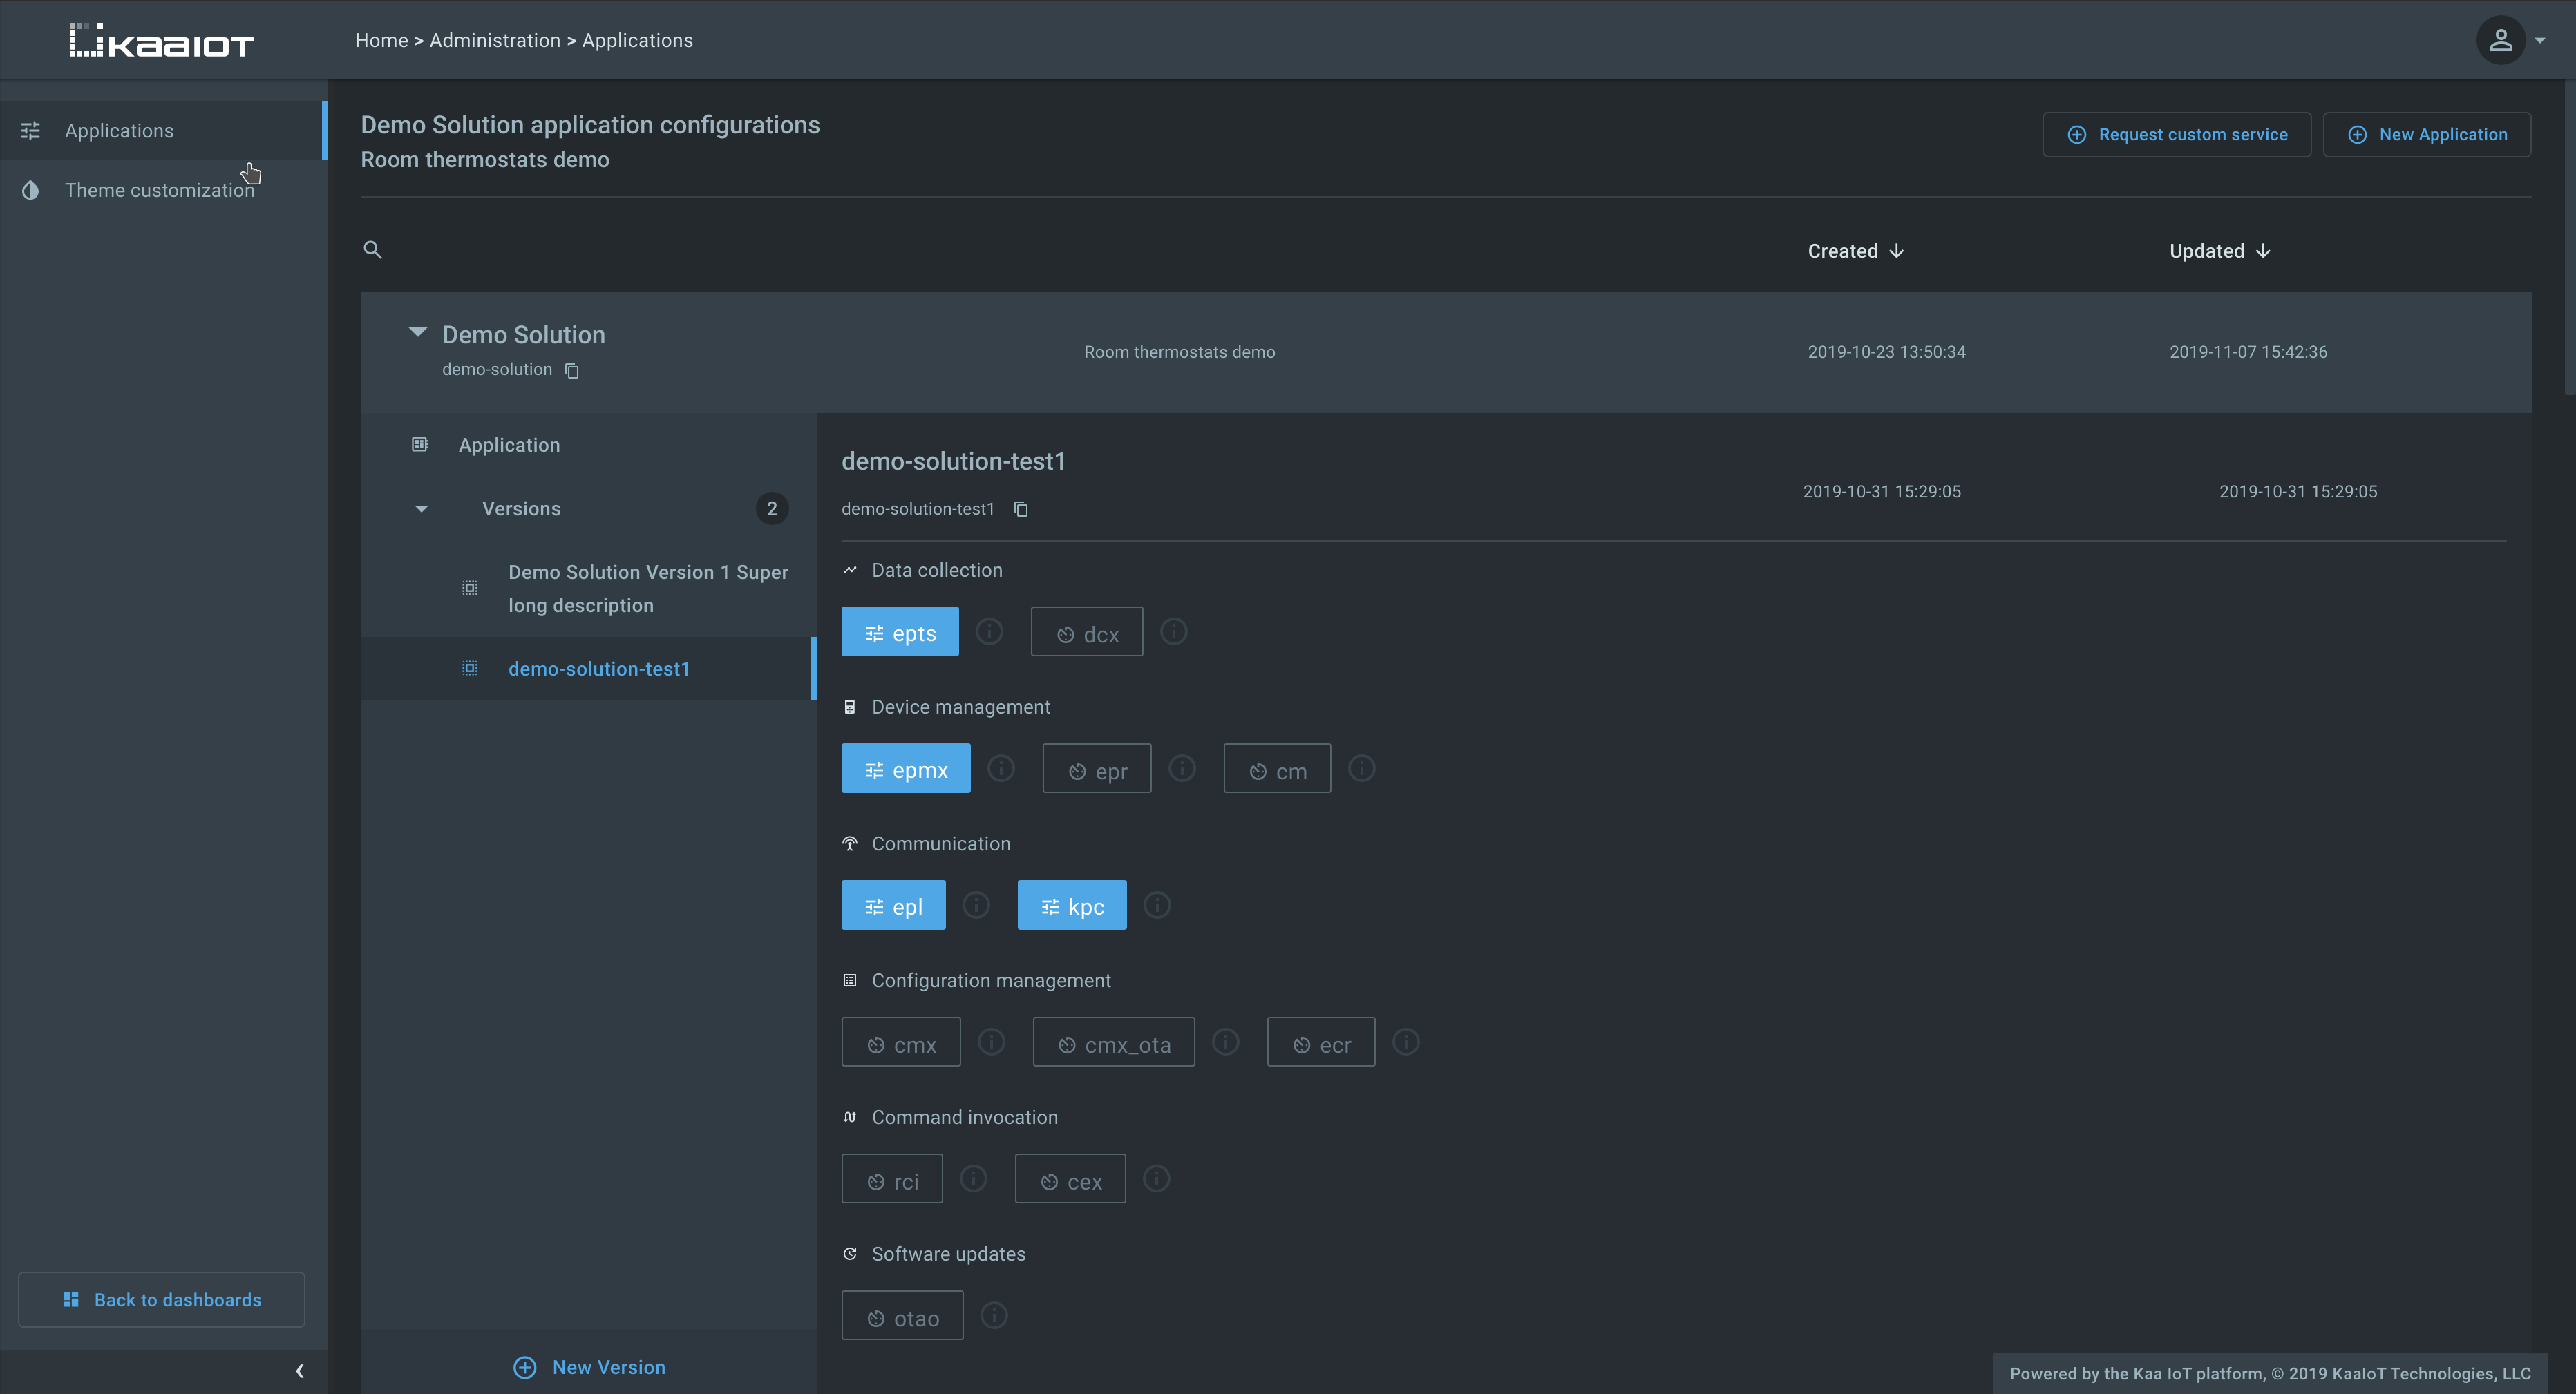Enable the otao service
The height and width of the screenshot is (1394, 2576).
tap(902, 1315)
